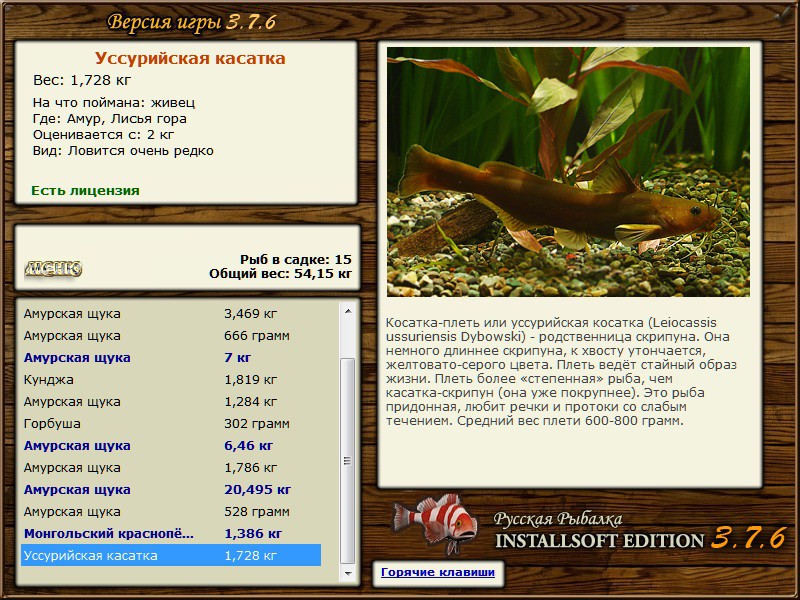Select Амурская щука 528 грамм row

point(171,511)
